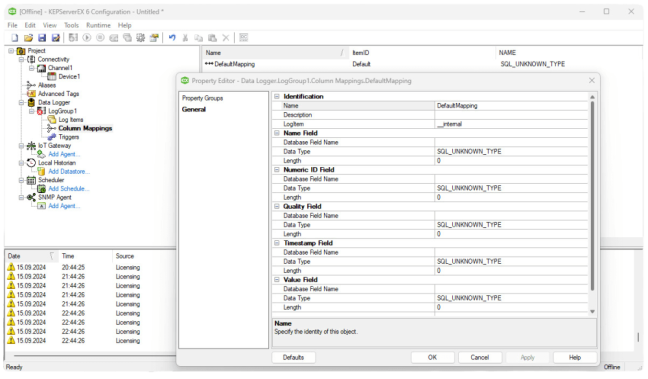648x379 pixels.
Task: Collapse the Name Field property section
Action: pyautogui.click(x=277, y=133)
